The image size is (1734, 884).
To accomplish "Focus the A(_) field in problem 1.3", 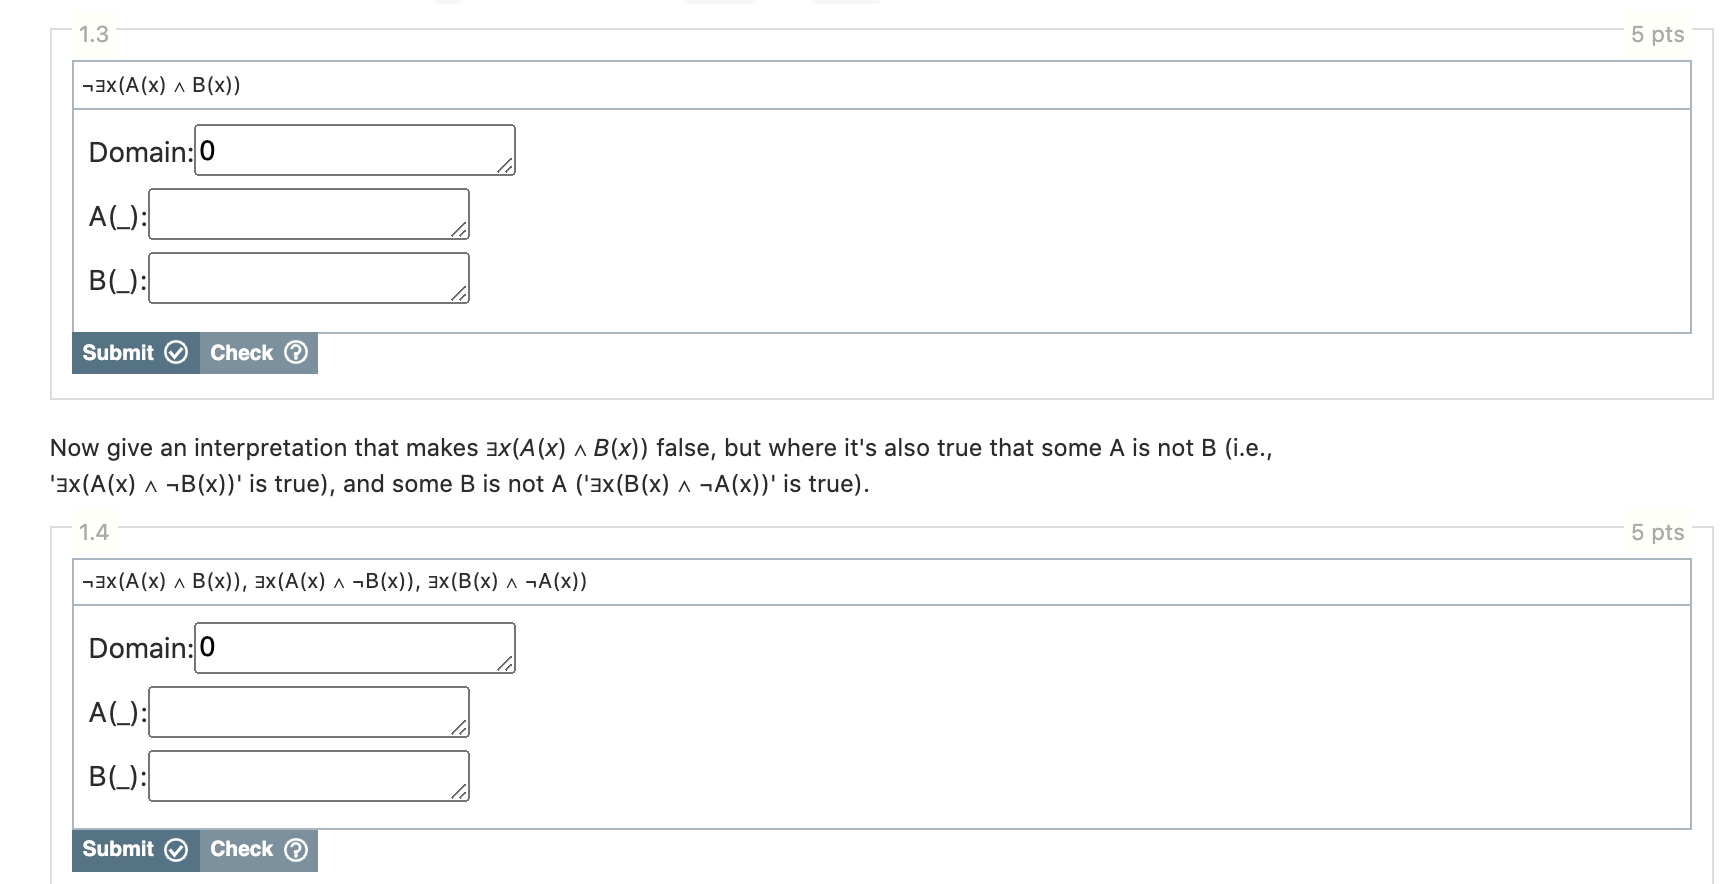I will (309, 214).
